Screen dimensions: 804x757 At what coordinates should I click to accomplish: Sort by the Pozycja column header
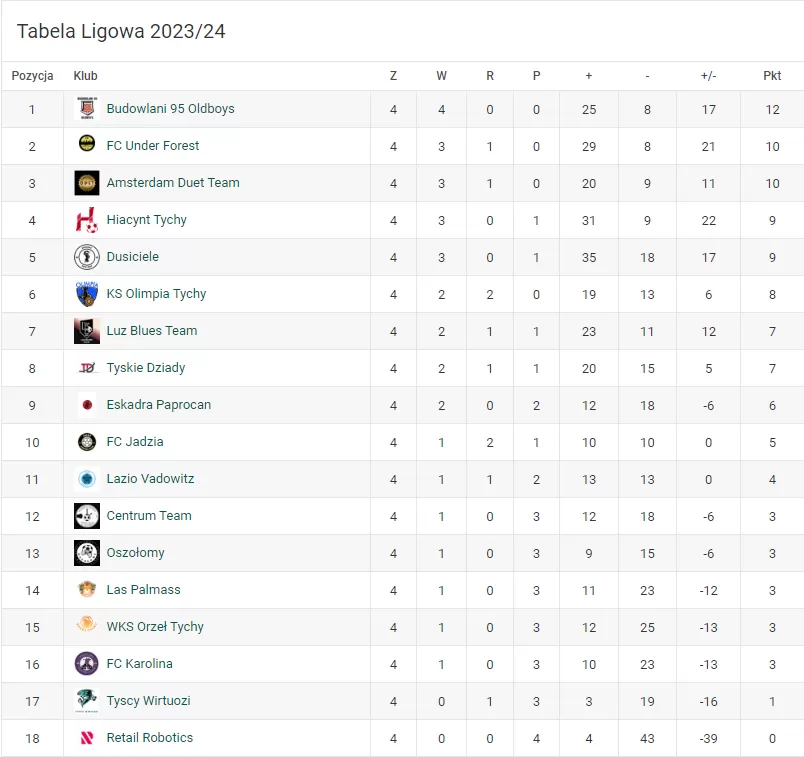(32, 76)
